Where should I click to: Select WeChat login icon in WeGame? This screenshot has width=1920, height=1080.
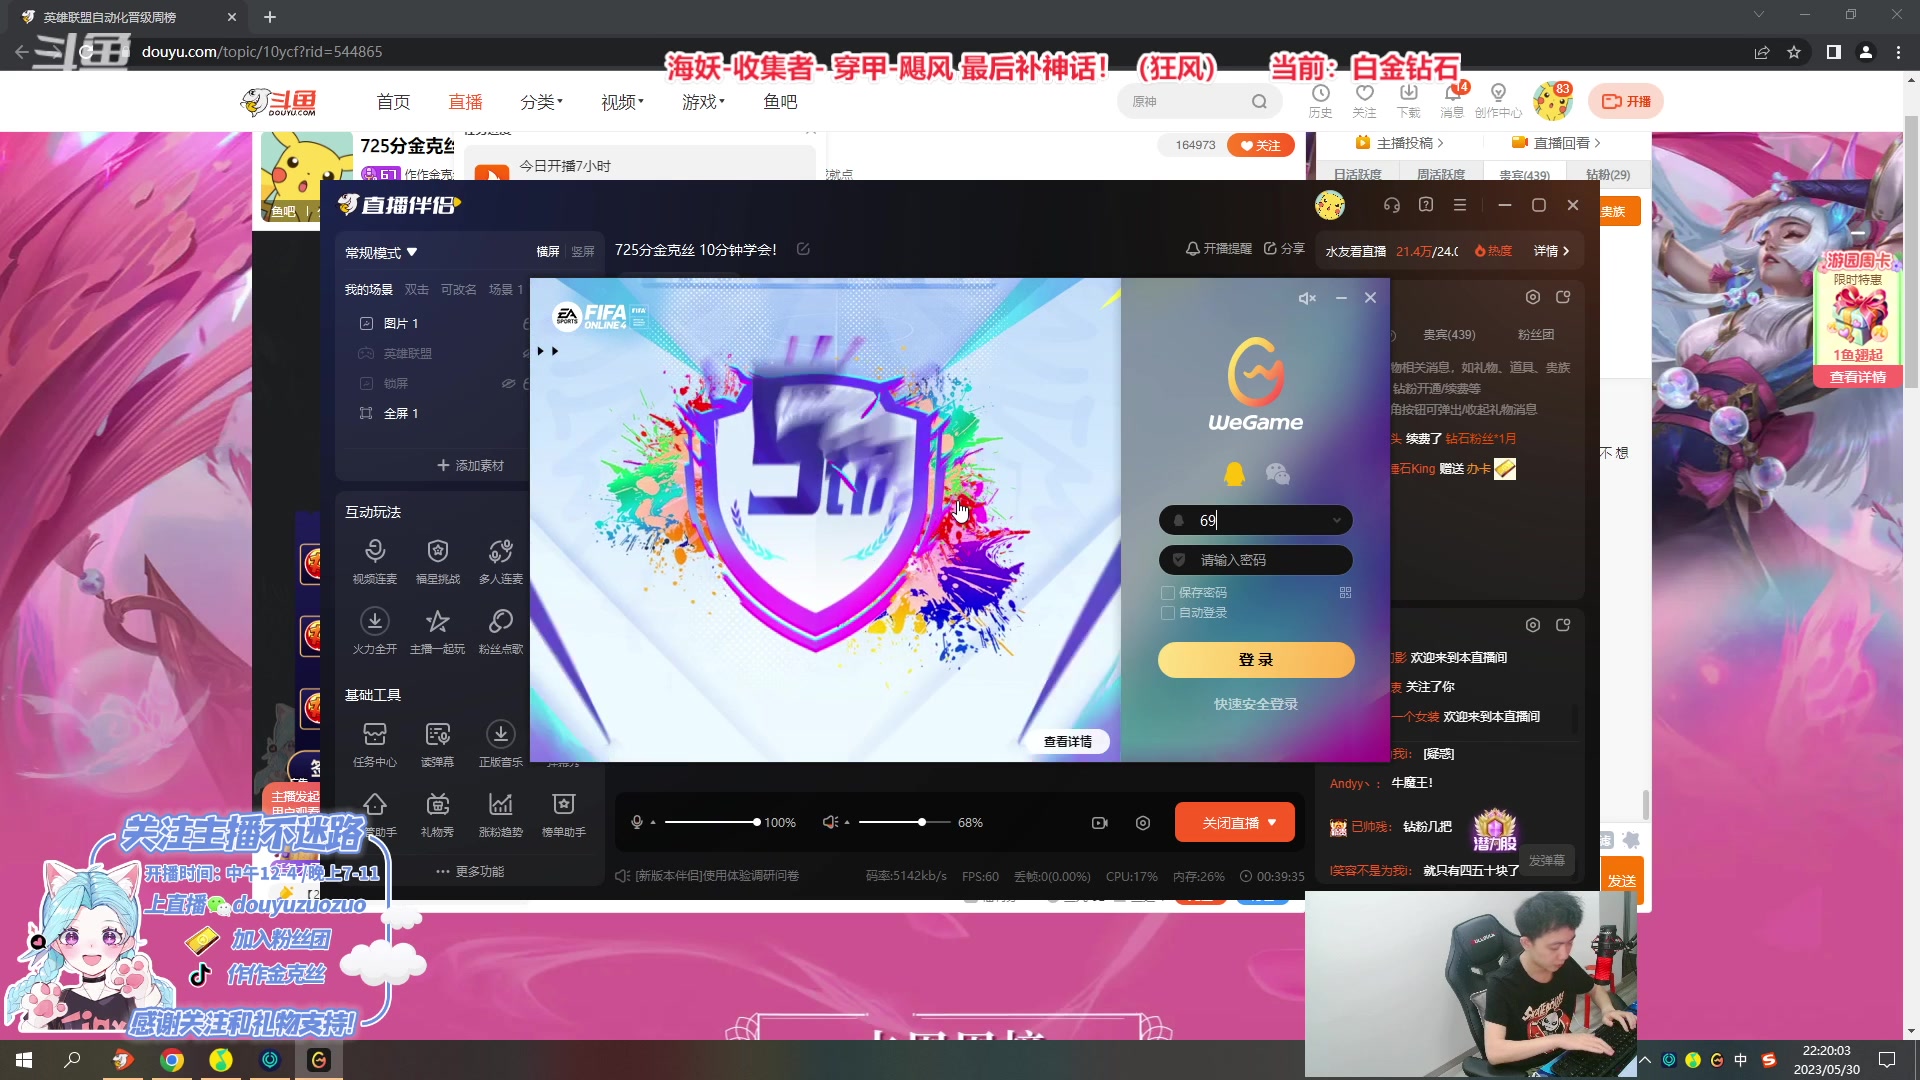[x=1278, y=474]
